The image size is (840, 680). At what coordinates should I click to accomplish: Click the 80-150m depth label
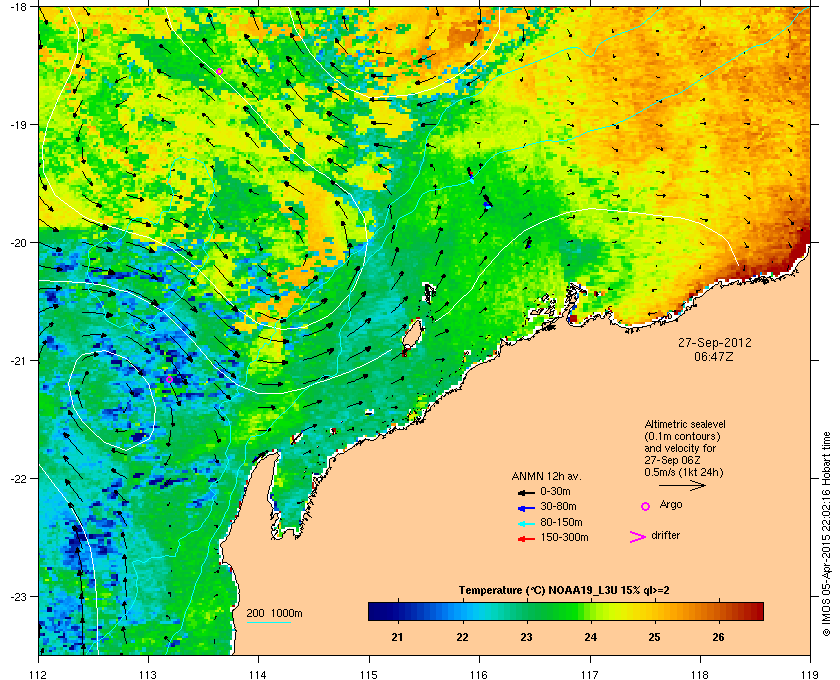point(561,522)
